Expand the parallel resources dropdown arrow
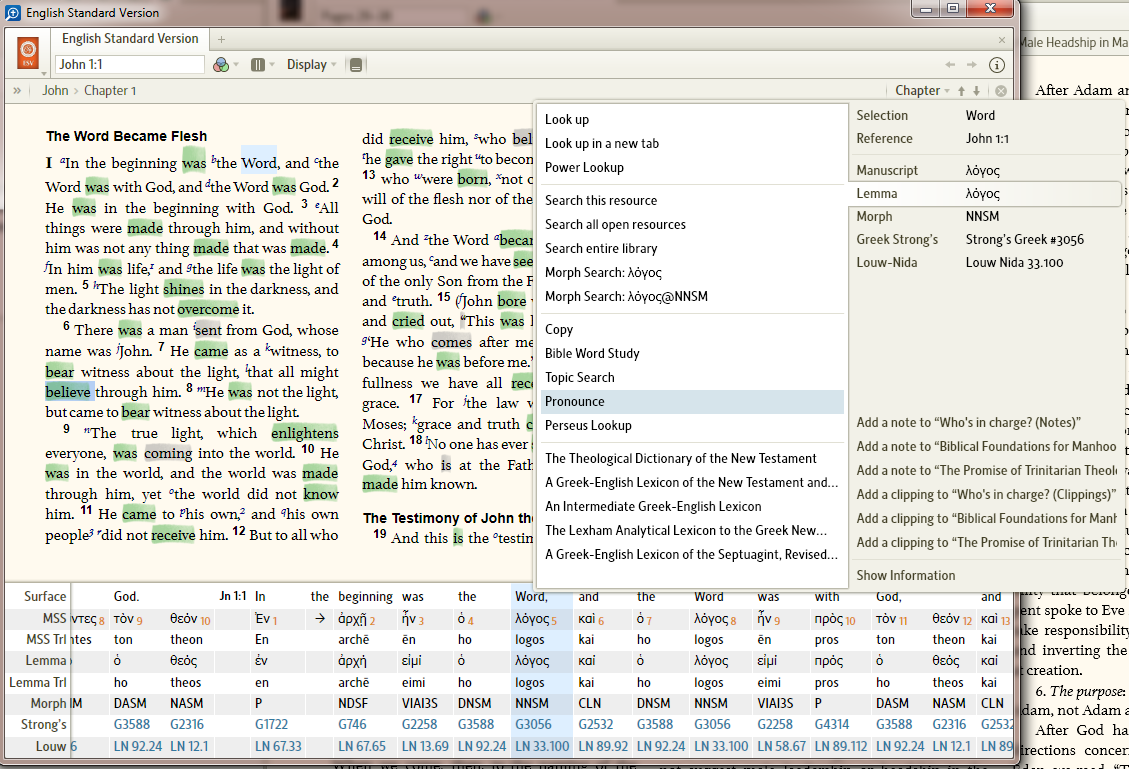 272,65
